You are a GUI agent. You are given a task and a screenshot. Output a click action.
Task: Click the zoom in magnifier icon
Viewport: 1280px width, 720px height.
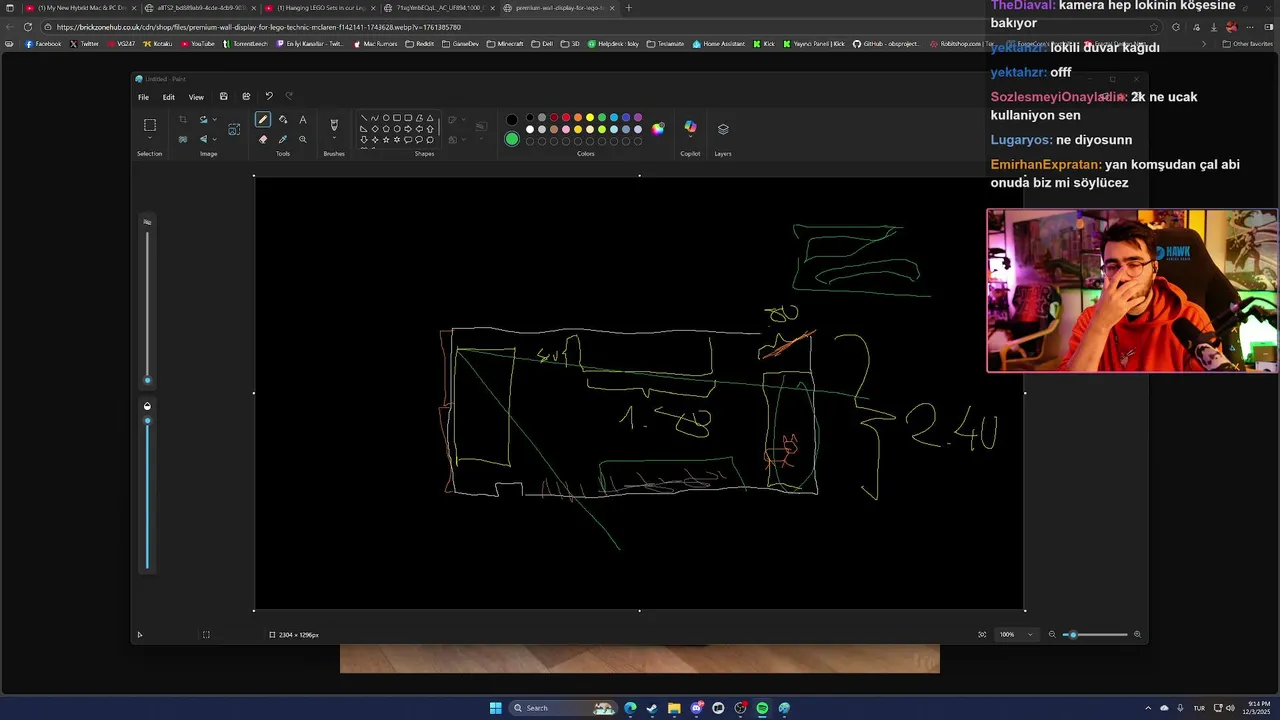(x=1137, y=634)
